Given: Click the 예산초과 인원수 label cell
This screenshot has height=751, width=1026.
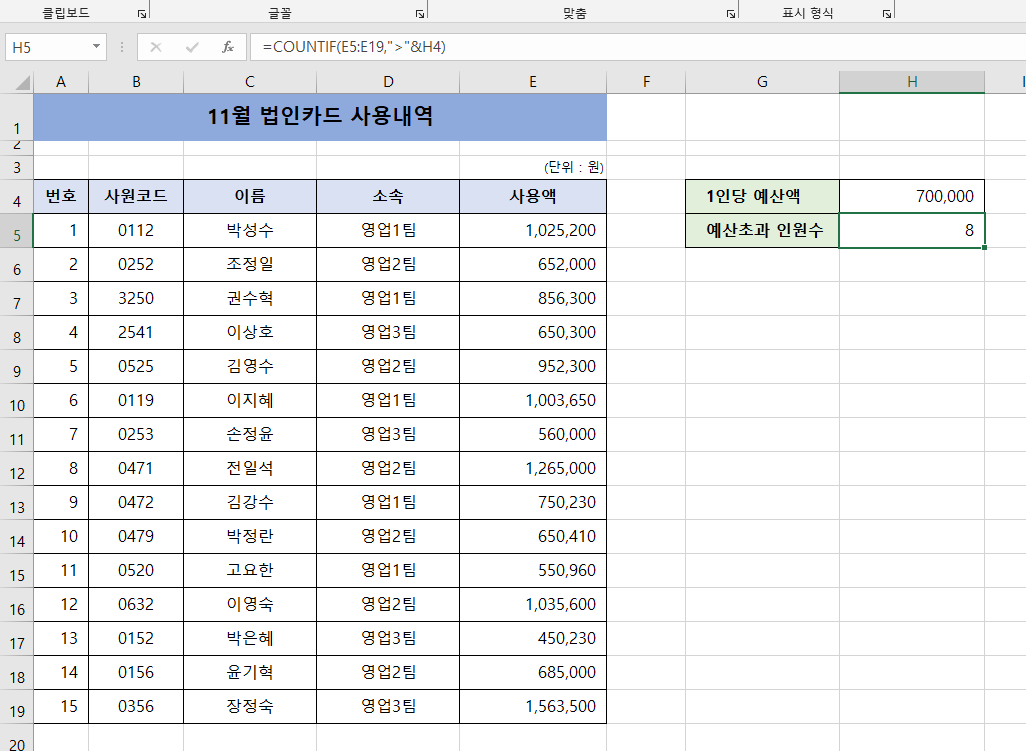Looking at the screenshot, I should tap(762, 230).
